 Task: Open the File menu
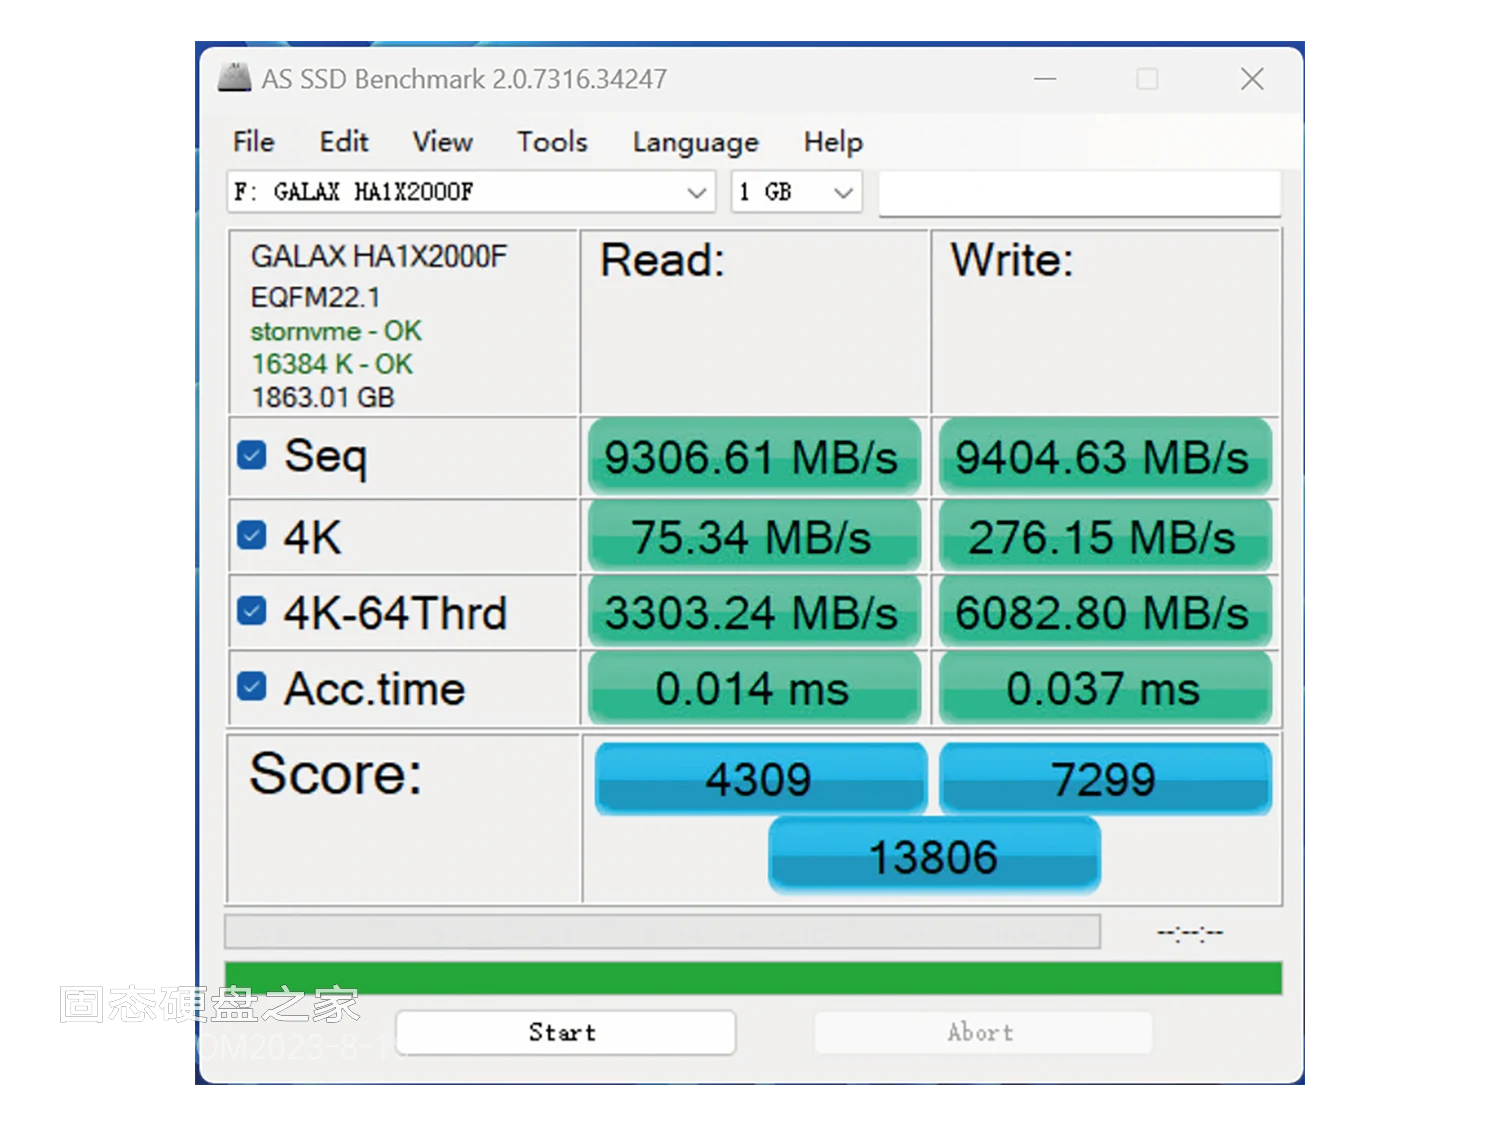click(253, 142)
